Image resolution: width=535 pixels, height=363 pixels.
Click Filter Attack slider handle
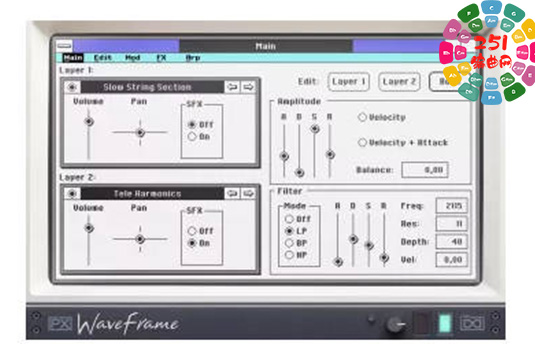(x=338, y=262)
